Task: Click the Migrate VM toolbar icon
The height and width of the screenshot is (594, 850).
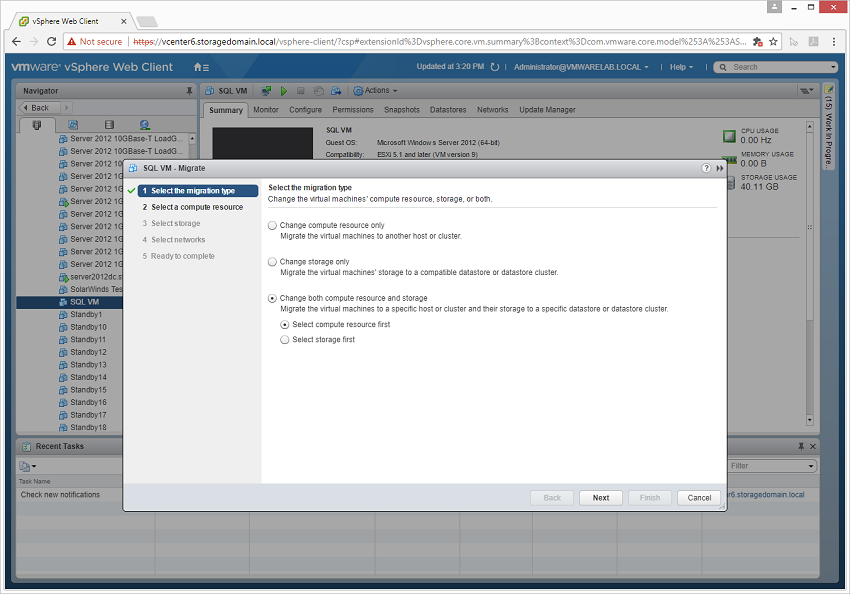Action: tap(336, 91)
